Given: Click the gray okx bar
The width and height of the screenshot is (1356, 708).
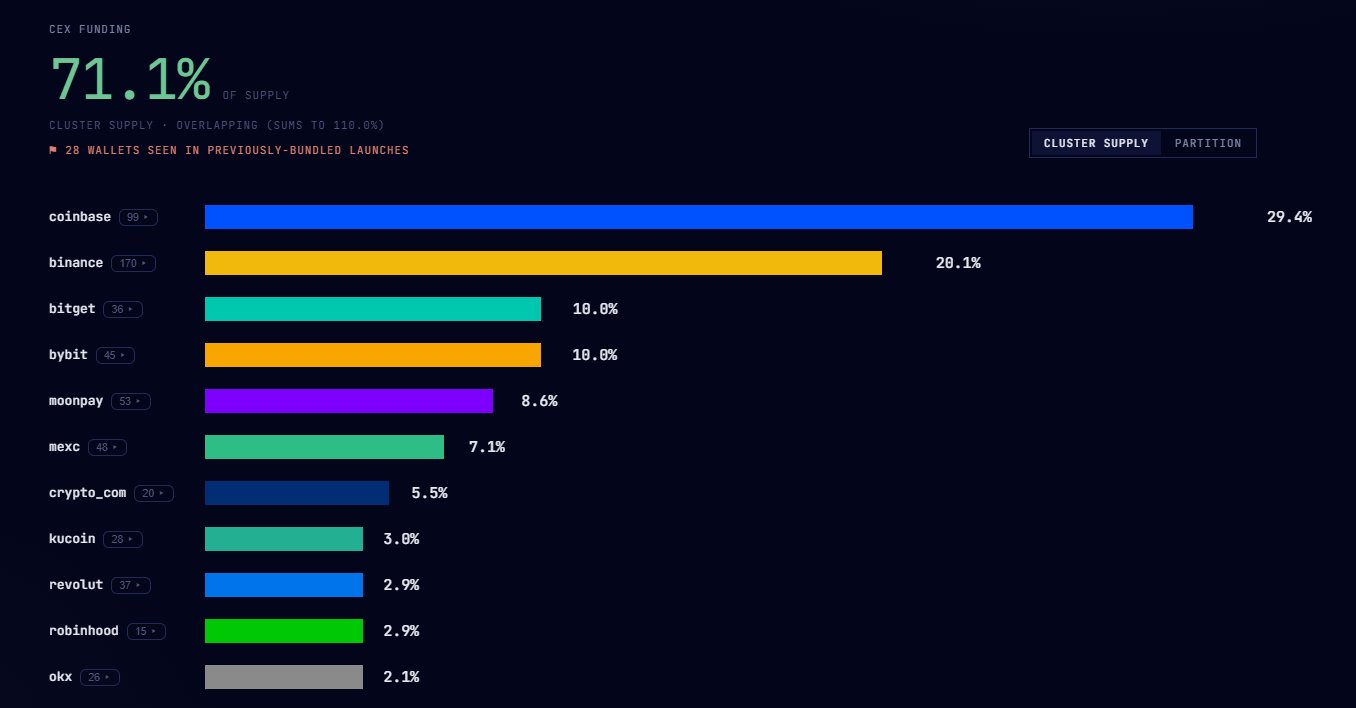Looking at the screenshot, I should pyautogui.click(x=284, y=677).
